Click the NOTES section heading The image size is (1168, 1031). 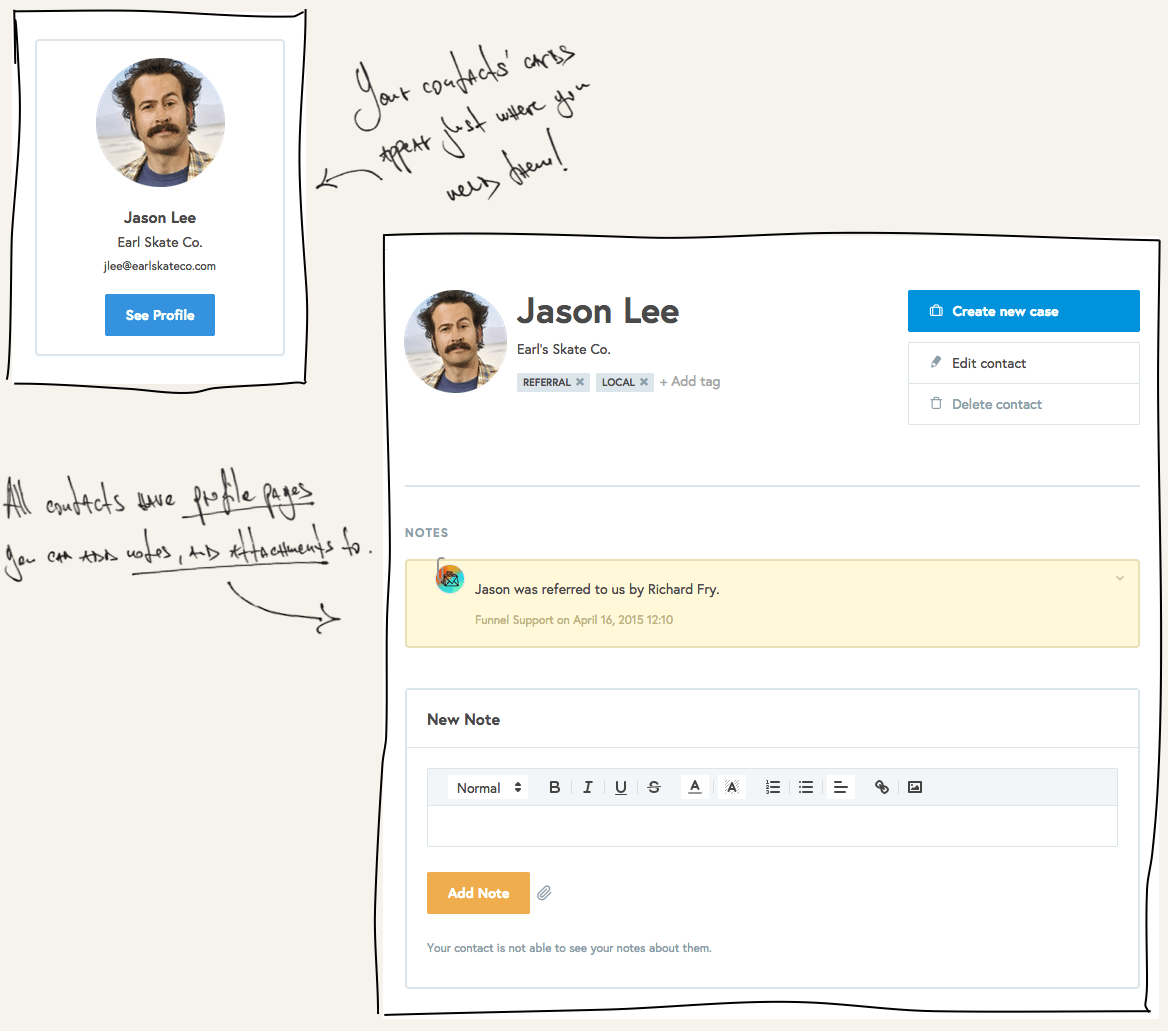pyautogui.click(x=427, y=533)
